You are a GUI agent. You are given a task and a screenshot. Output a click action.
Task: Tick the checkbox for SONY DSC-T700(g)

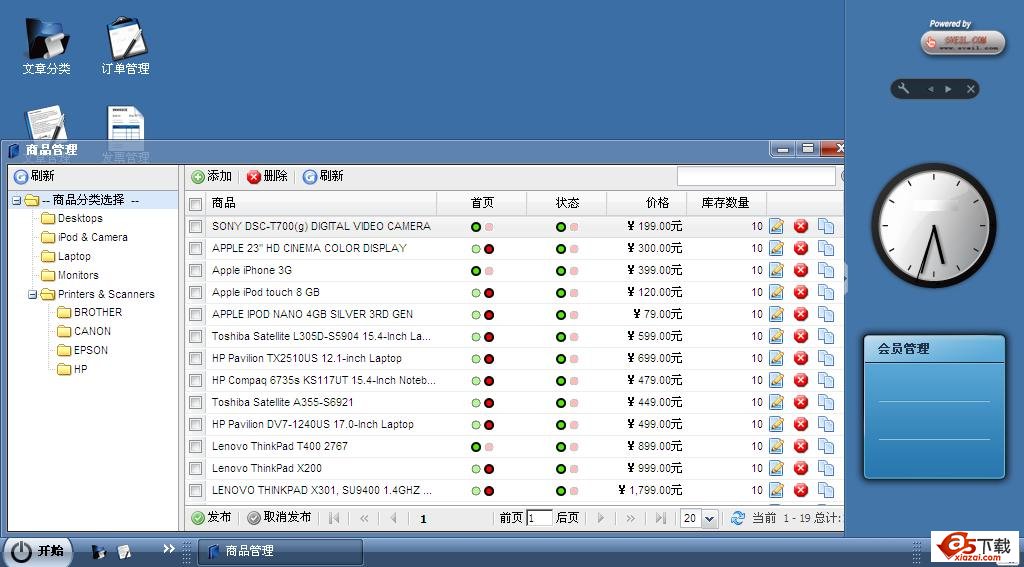[x=195, y=227]
